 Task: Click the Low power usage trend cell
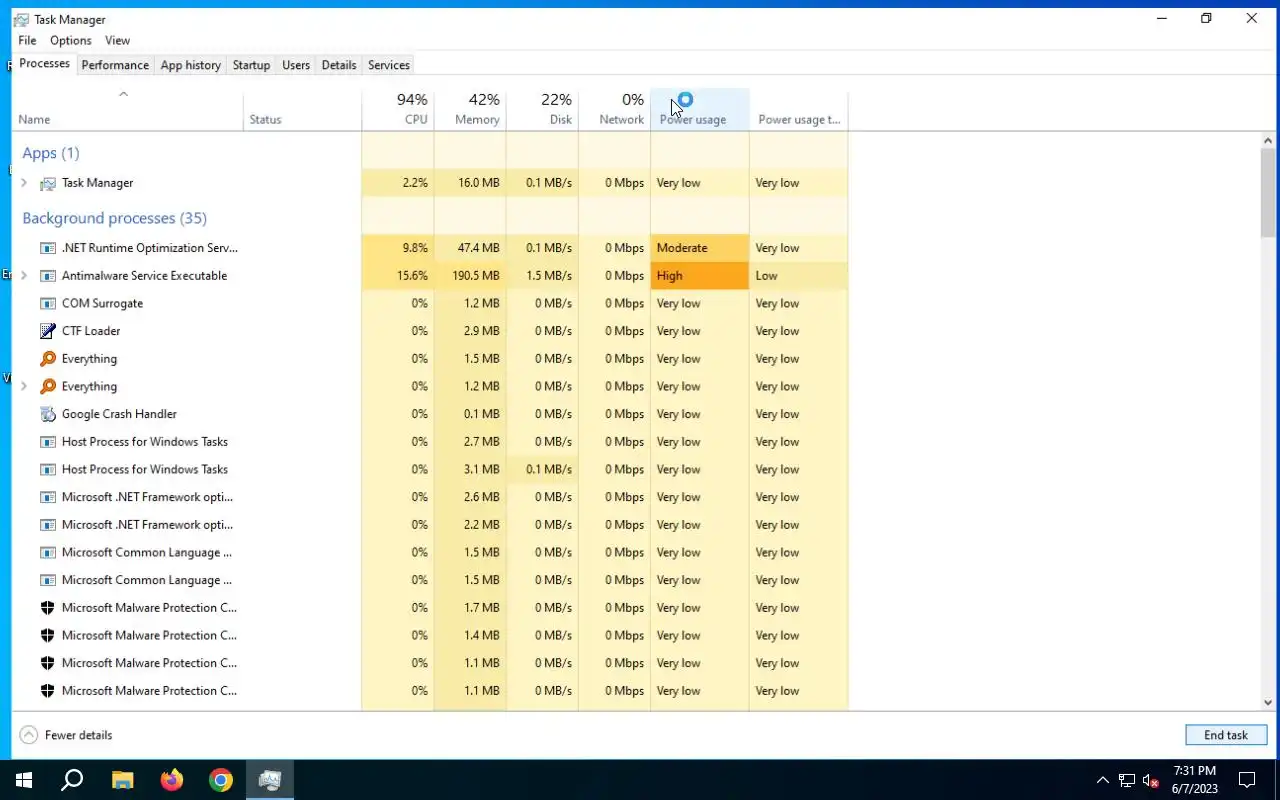[799, 276]
